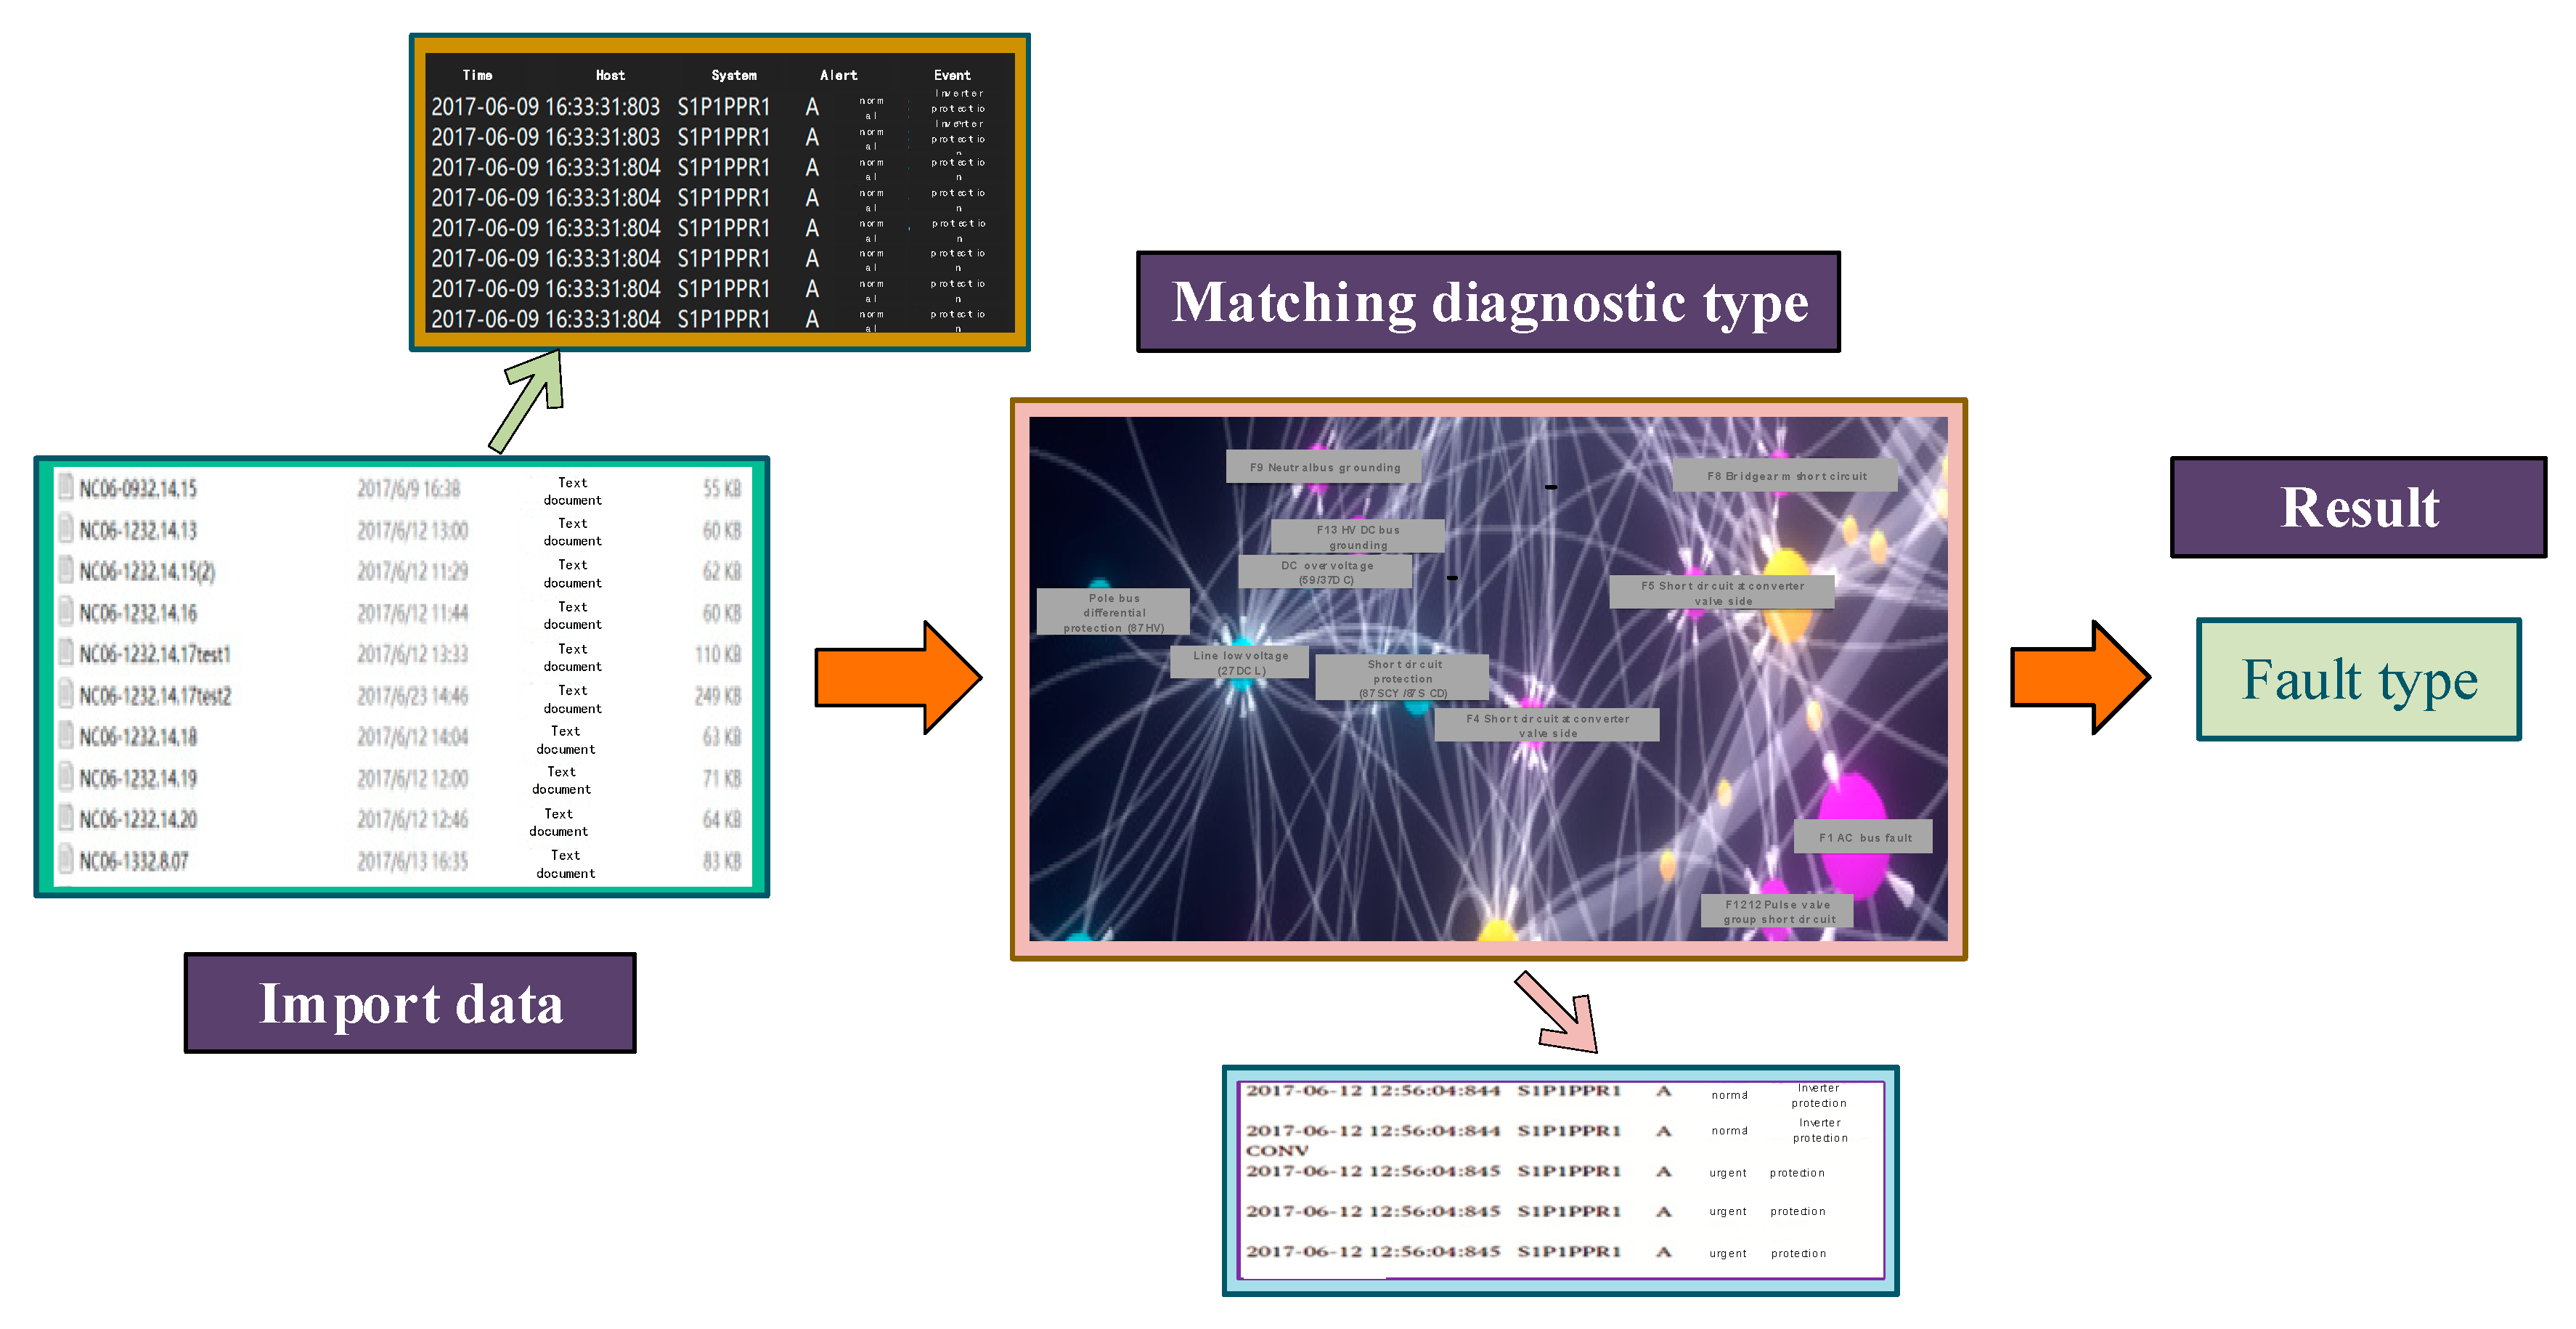Click the Matching diagnostic type banner
2576x1329 pixels.
click(1488, 302)
